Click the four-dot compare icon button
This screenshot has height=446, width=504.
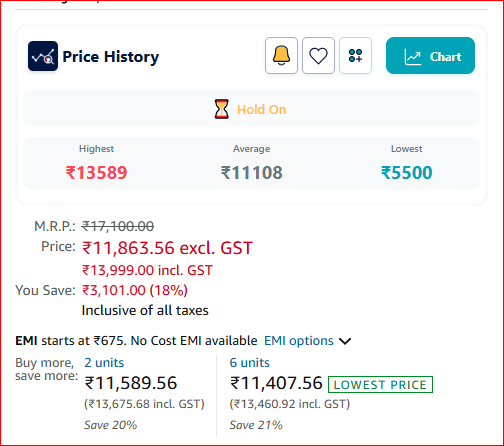(x=355, y=56)
